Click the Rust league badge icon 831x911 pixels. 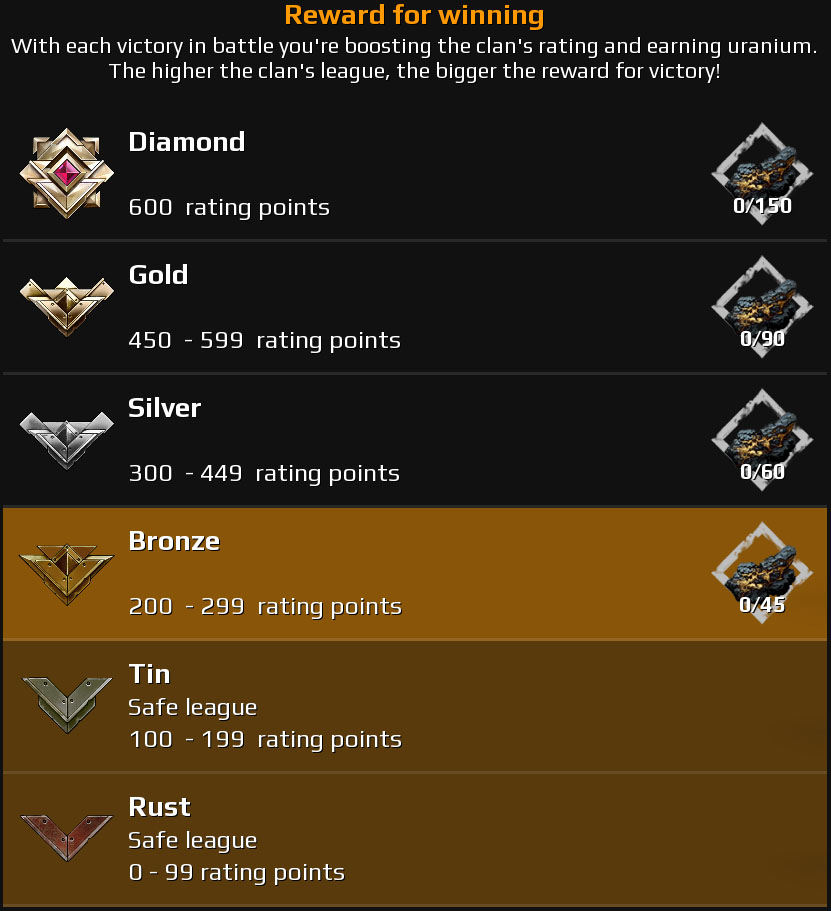coord(67,837)
